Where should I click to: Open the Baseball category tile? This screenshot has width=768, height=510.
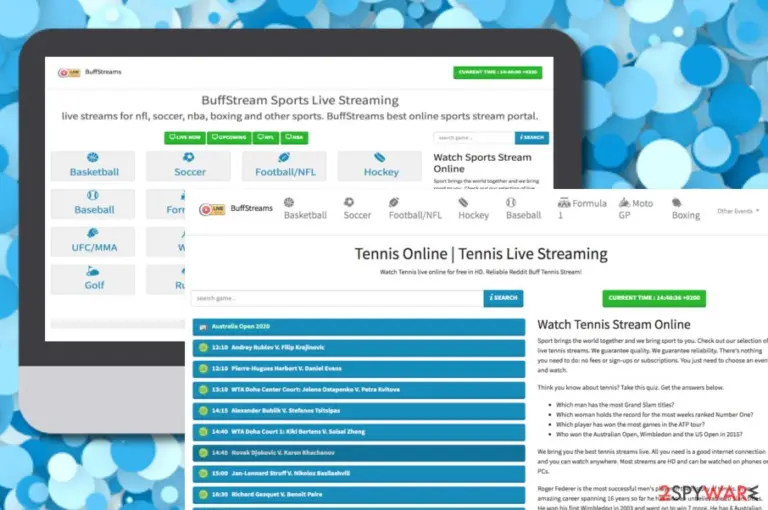tap(93, 203)
